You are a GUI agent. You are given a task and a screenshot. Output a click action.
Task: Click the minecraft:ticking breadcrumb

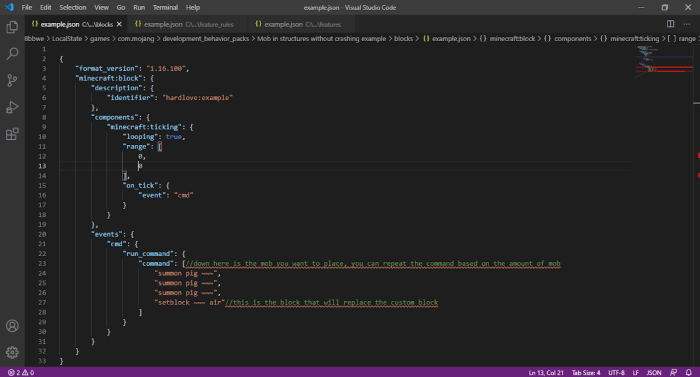pos(629,38)
